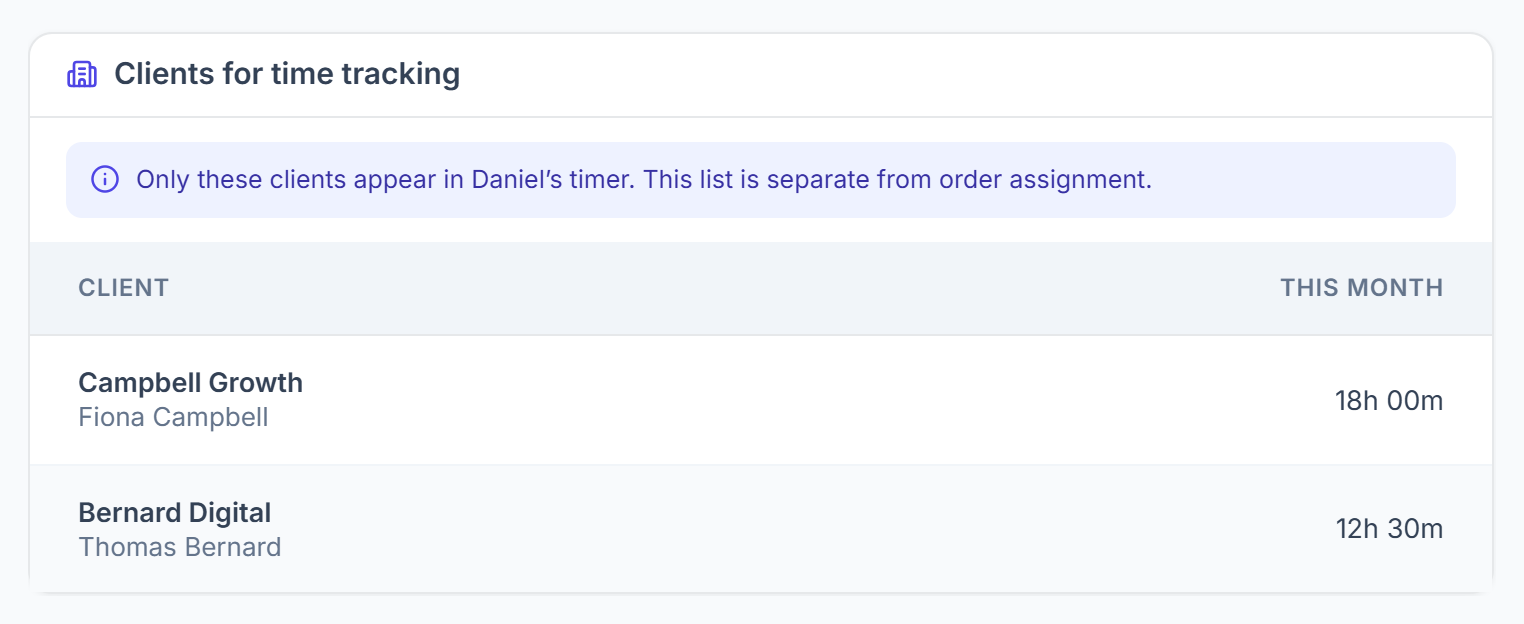Select the info banner about Daniel's timer
The height and width of the screenshot is (624, 1524).
(761, 180)
